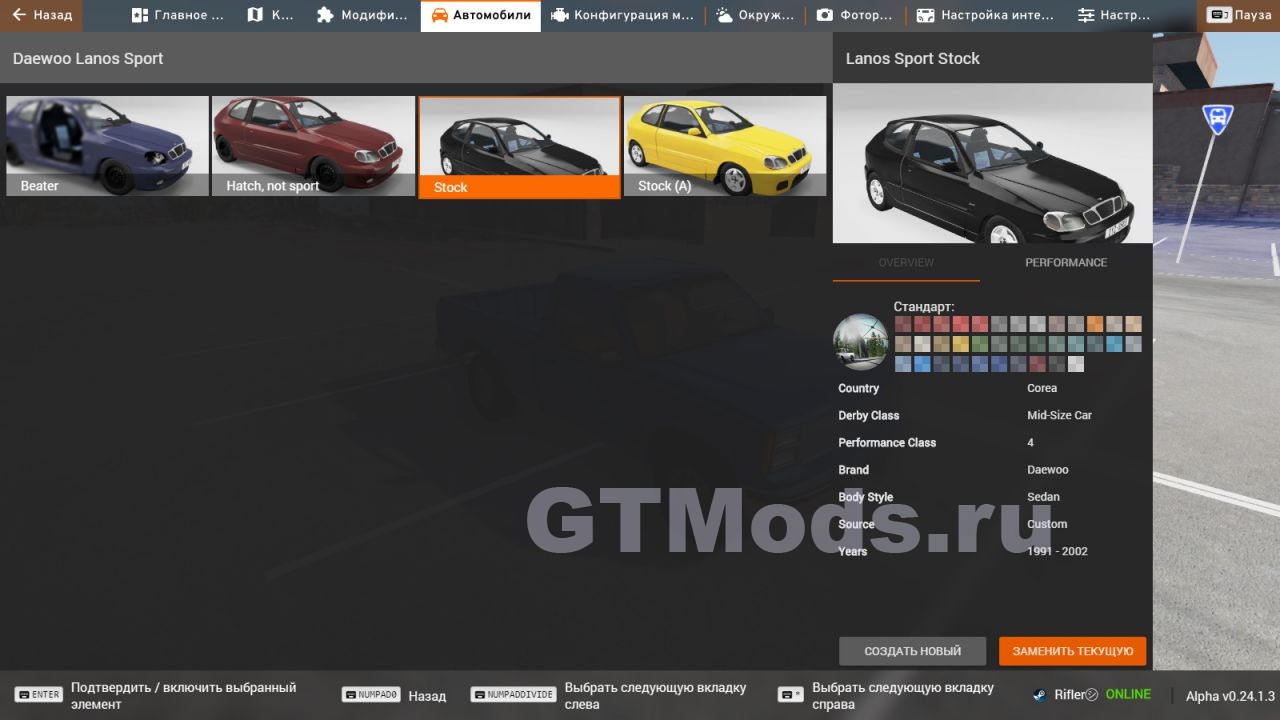Click the large Lanos Sport Stock preview image
Viewport: 1280px width, 720px height.
(992, 163)
